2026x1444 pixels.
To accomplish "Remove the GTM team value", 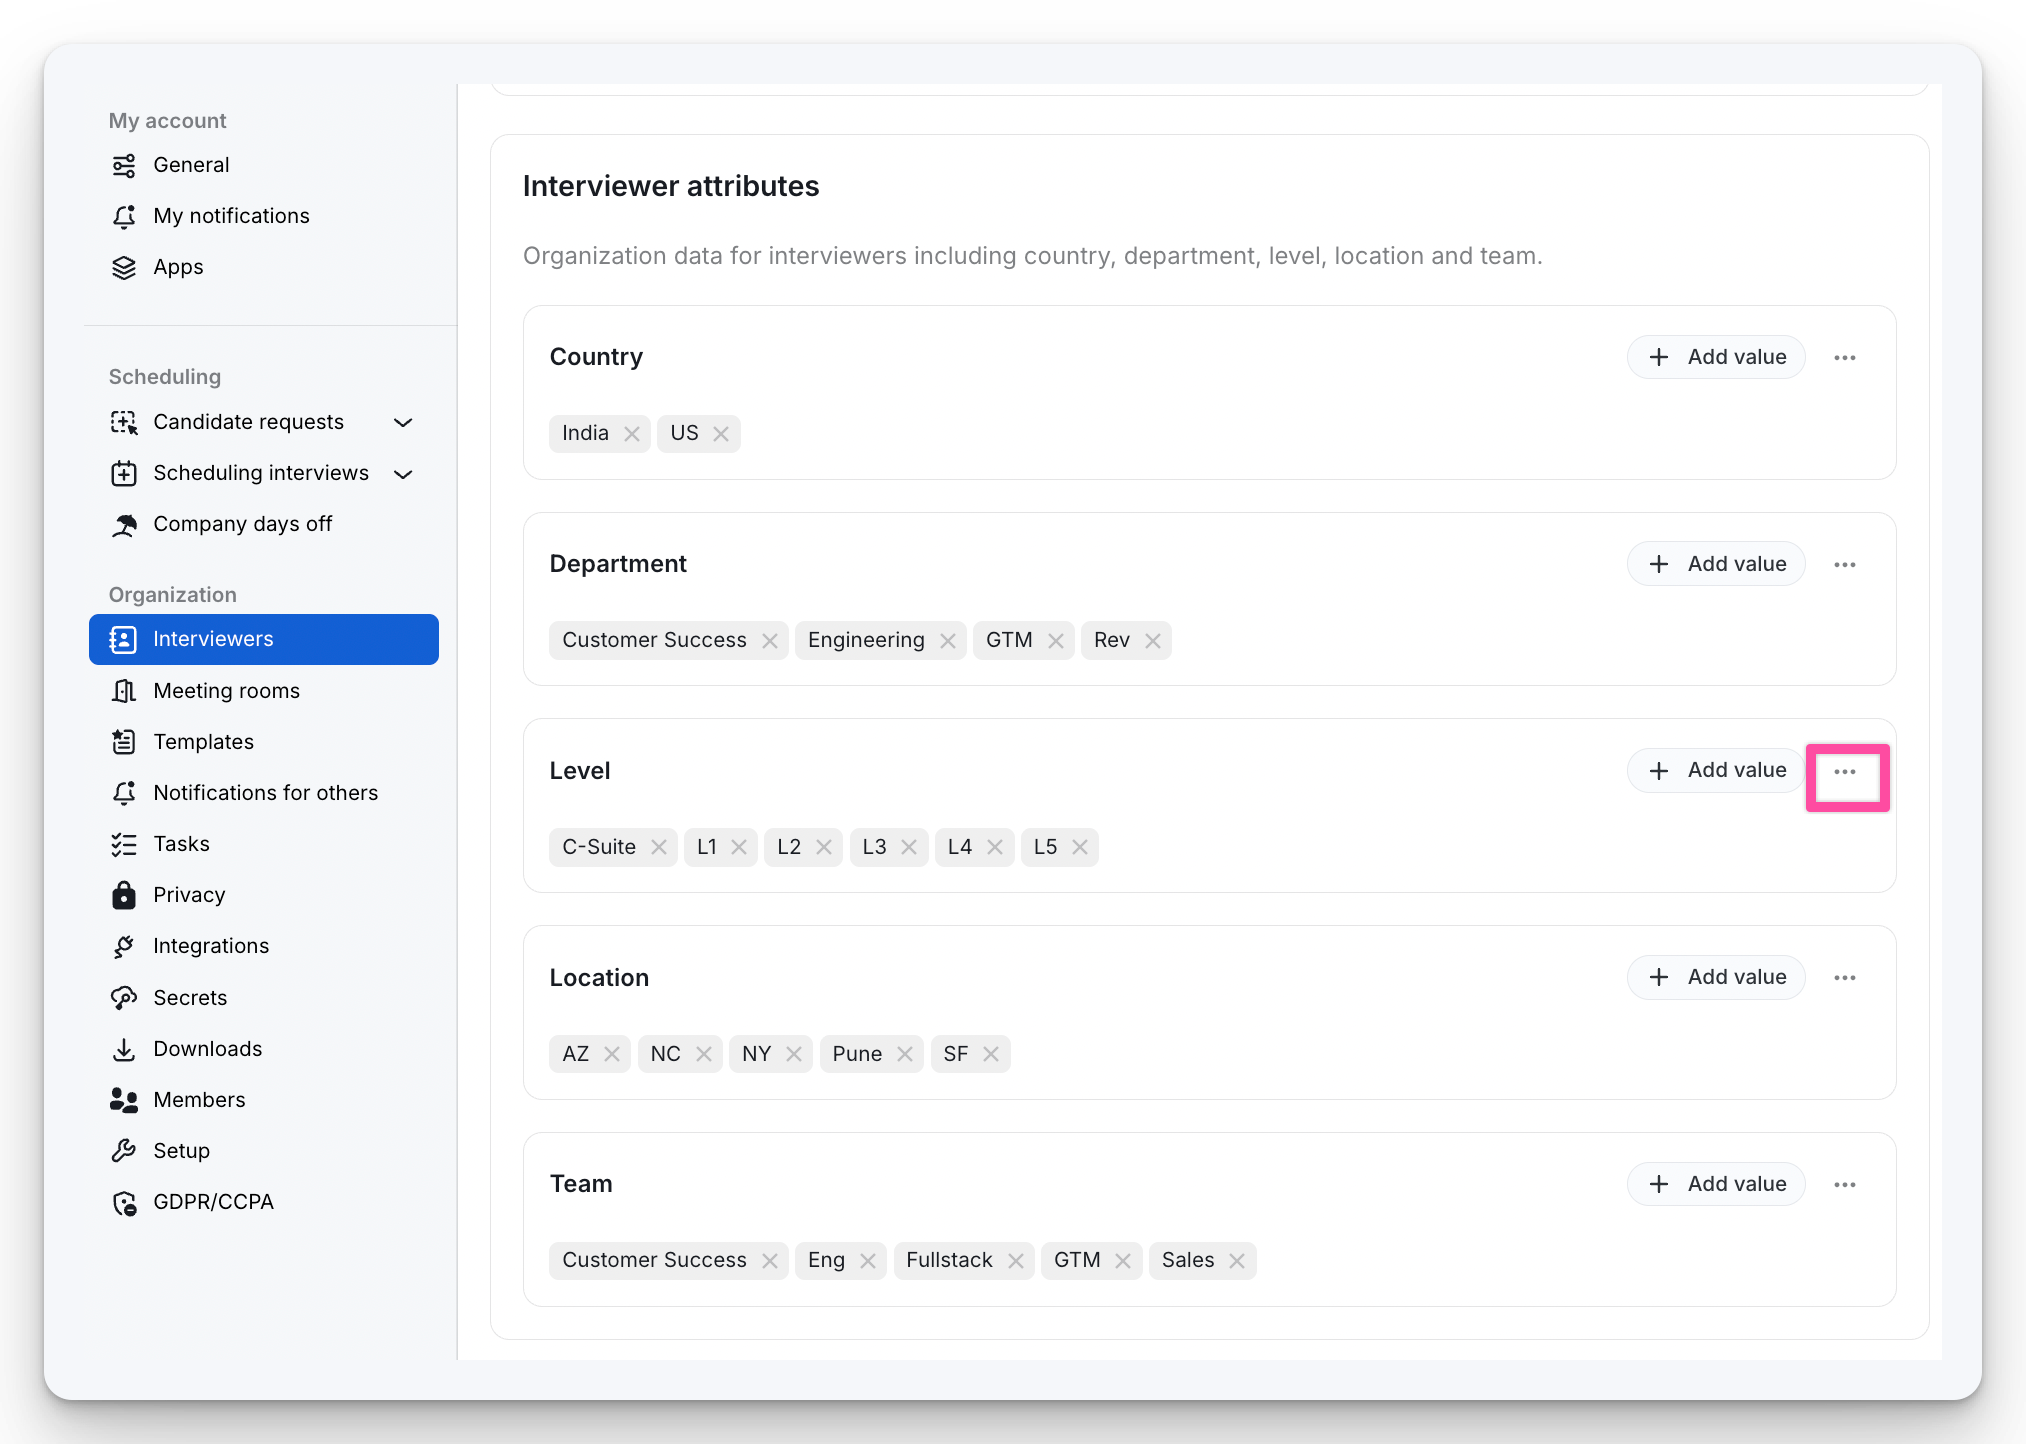I will click(1123, 1261).
